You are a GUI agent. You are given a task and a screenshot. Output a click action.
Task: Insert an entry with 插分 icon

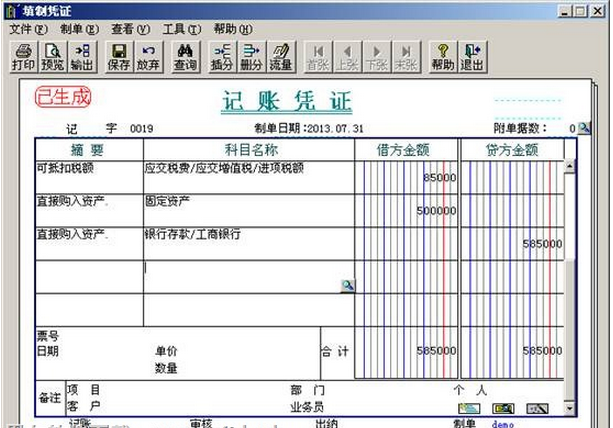tap(223, 56)
